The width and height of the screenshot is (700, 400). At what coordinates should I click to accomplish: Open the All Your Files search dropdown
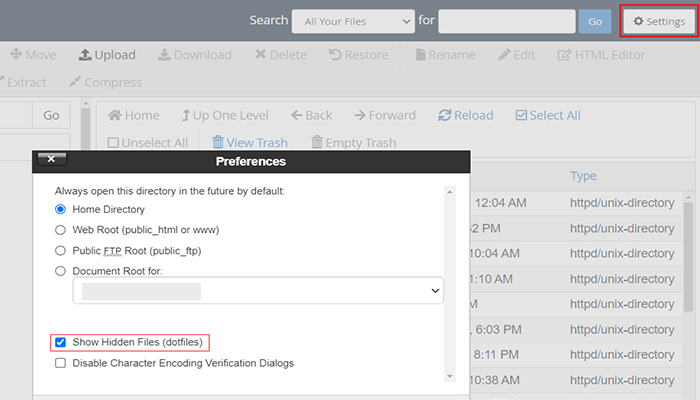[353, 21]
